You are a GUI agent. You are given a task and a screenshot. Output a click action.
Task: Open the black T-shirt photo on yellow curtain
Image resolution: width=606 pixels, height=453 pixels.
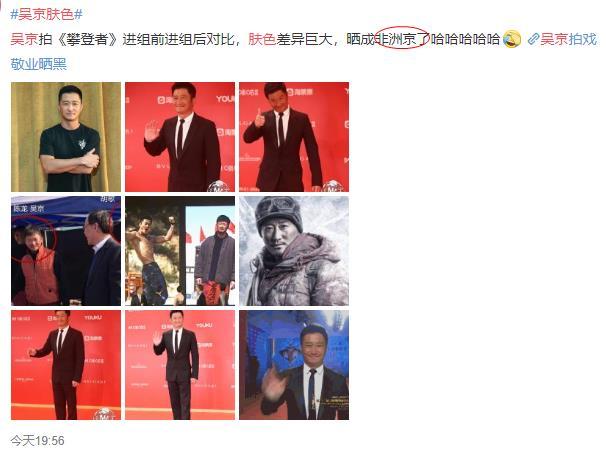click(66, 137)
